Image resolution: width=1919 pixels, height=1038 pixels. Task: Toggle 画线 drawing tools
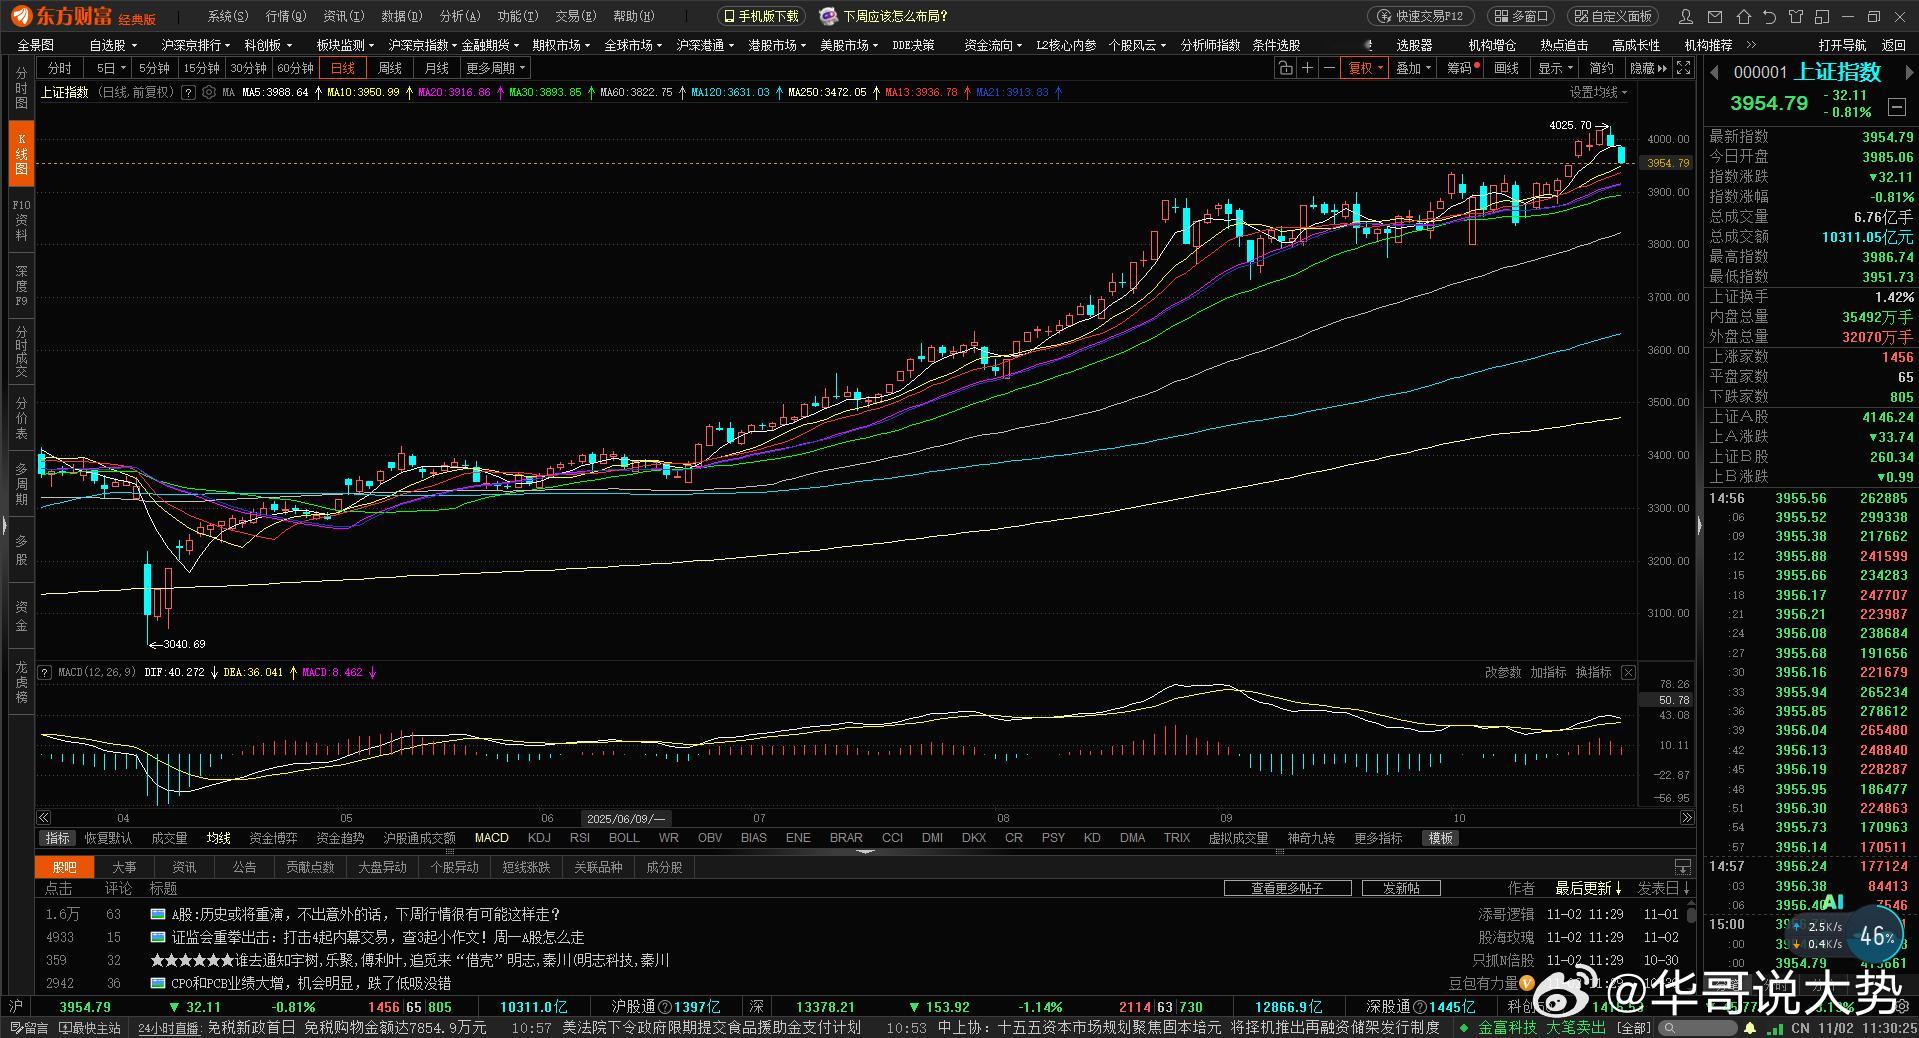[x=1506, y=68]
